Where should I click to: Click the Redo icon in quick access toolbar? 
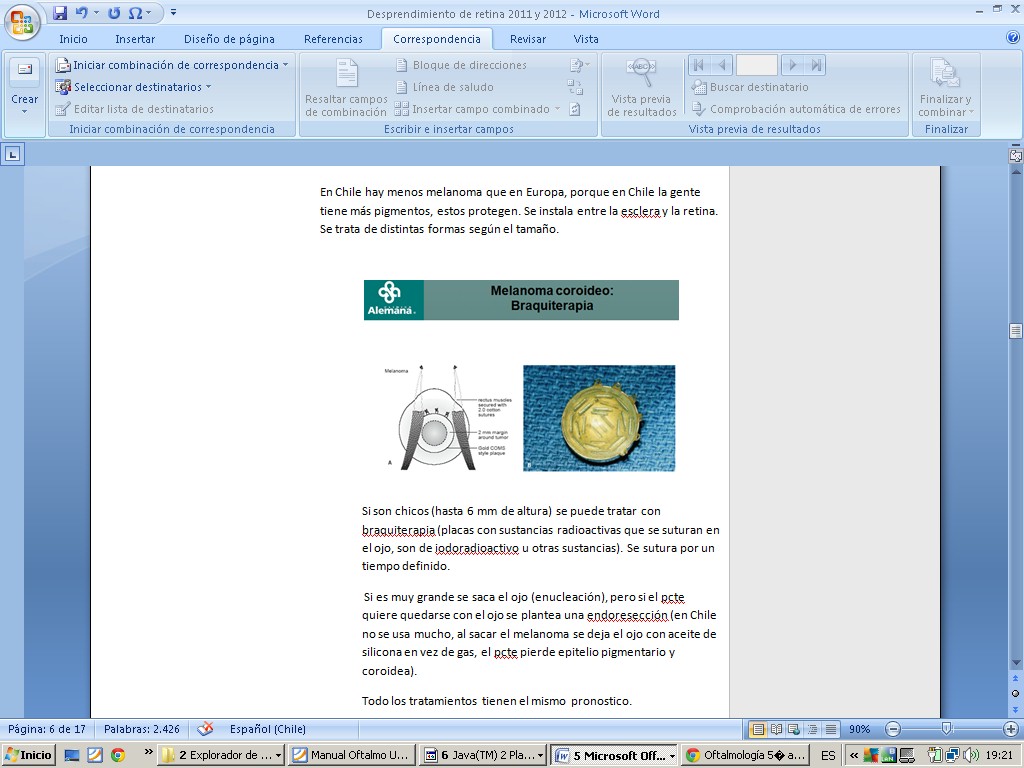[113, 13]
